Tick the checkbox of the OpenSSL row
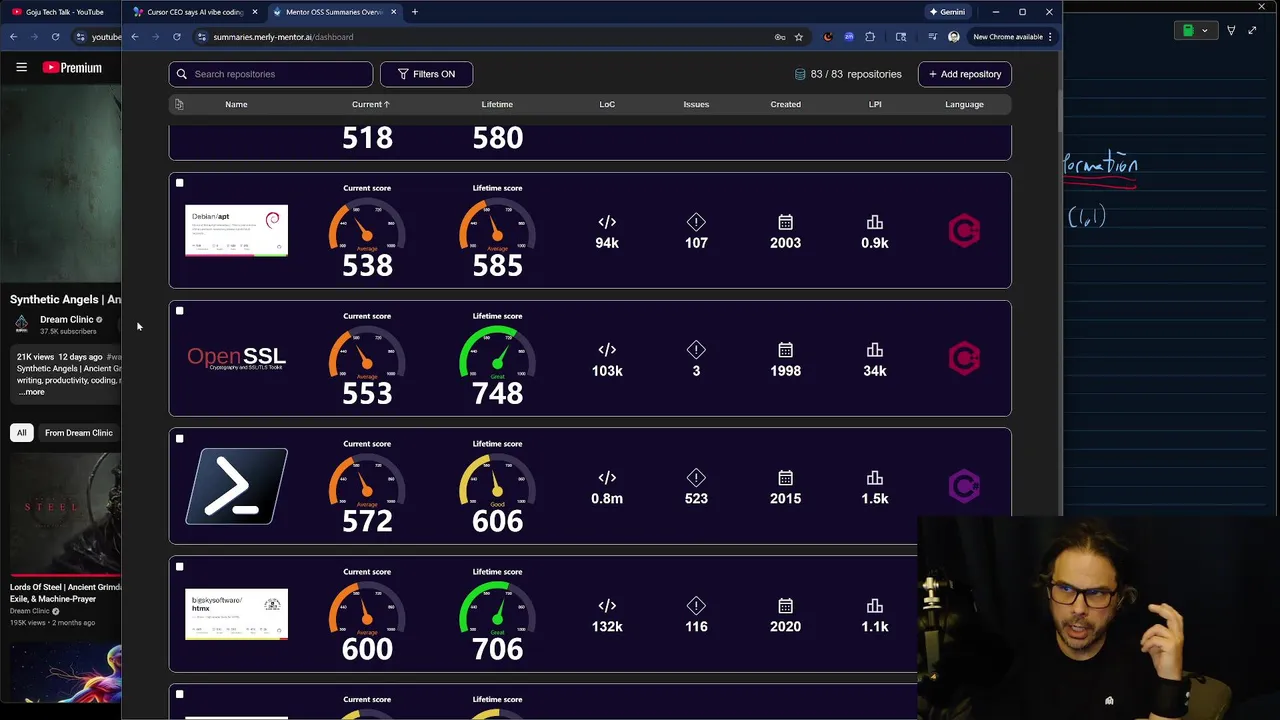1280x720 pixels. 180,311
